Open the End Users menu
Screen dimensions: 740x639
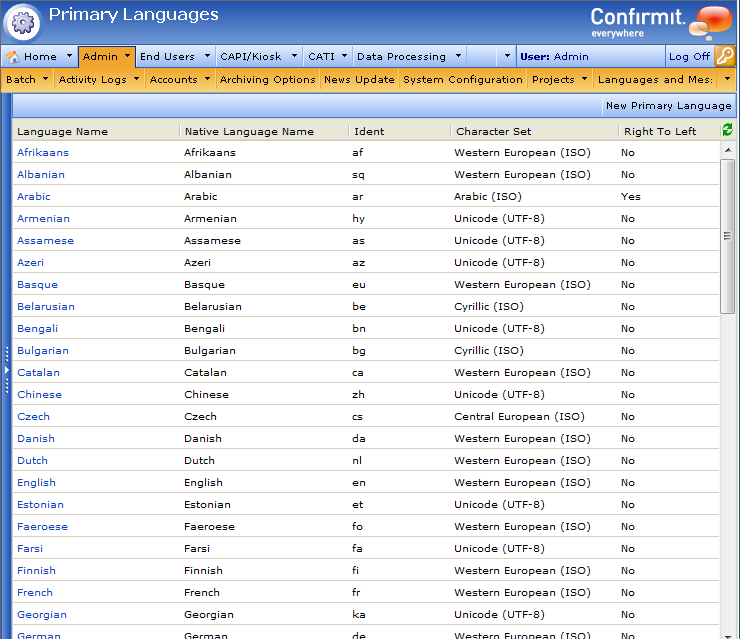click(x=167, y=57)
